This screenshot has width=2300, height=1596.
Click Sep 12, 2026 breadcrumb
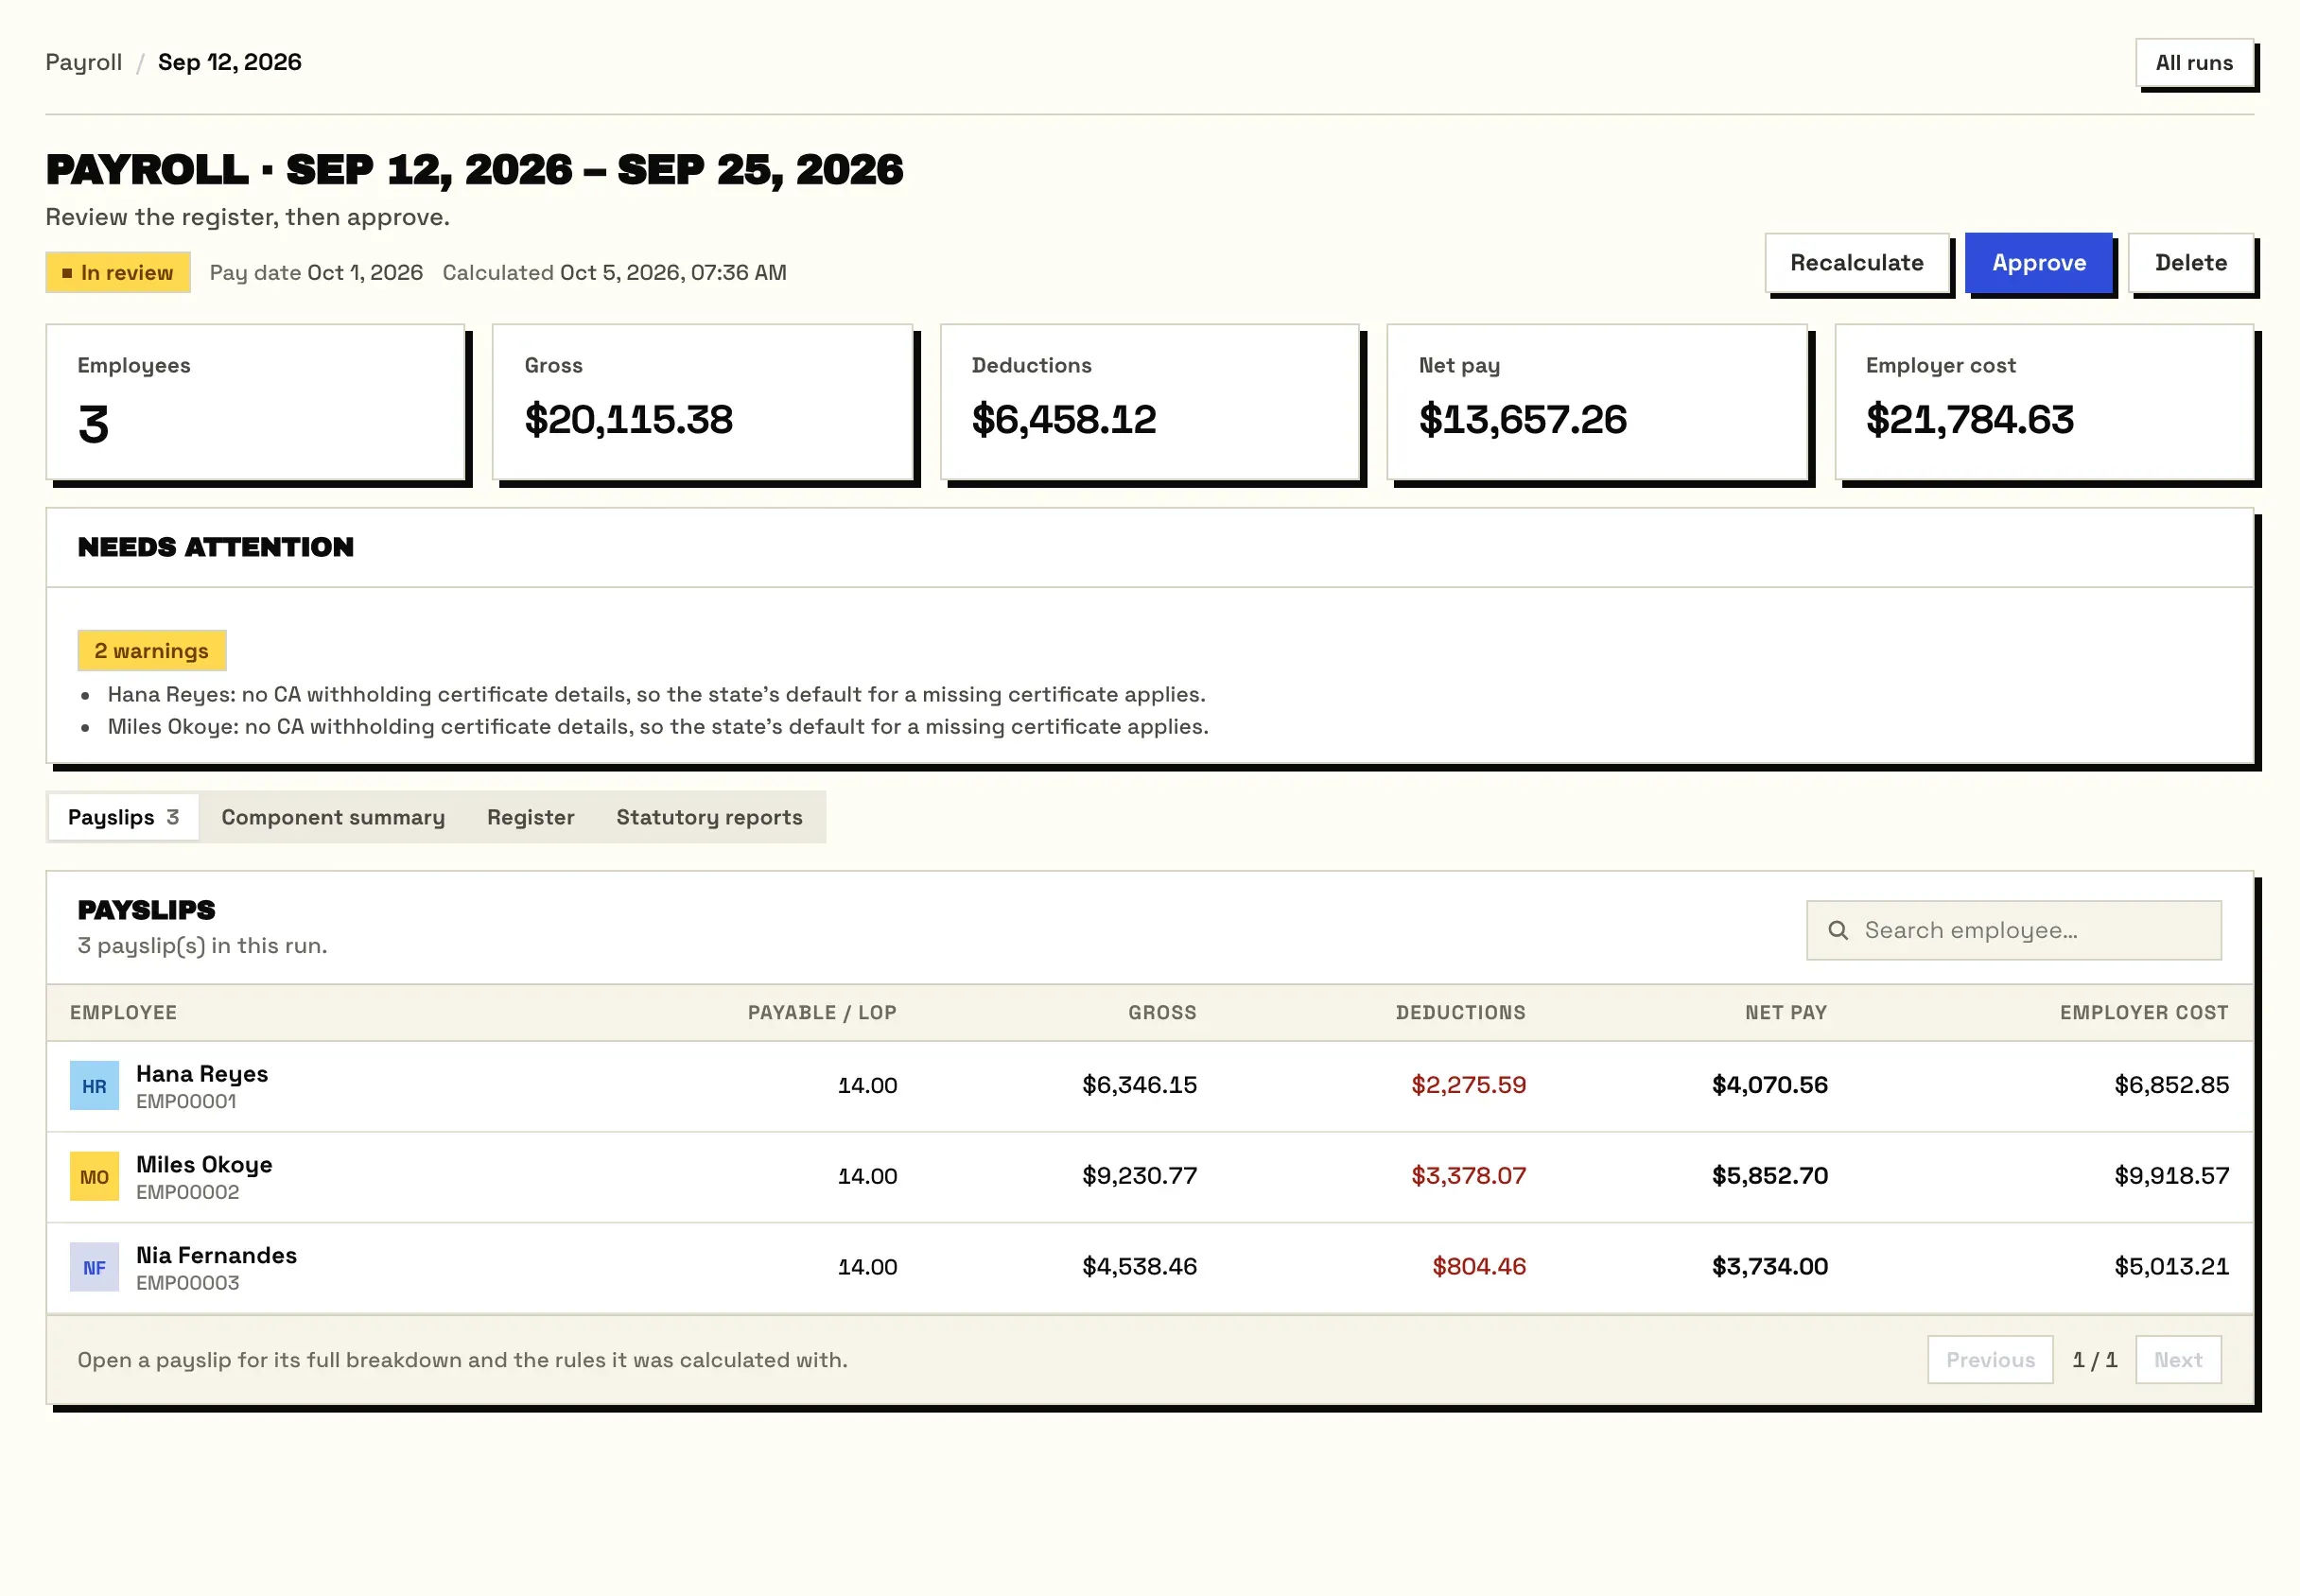point(229,62)
